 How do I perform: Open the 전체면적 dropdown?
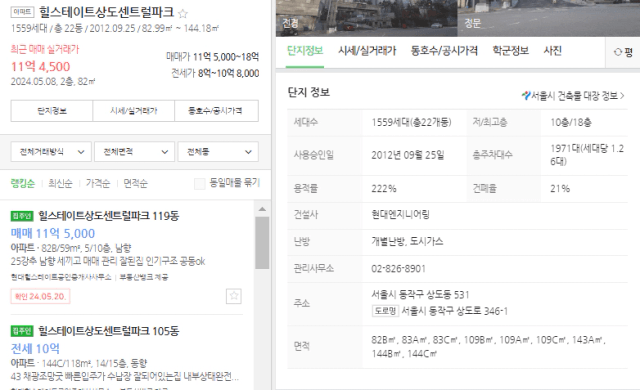pyautogui.click(x=134, y=152)
